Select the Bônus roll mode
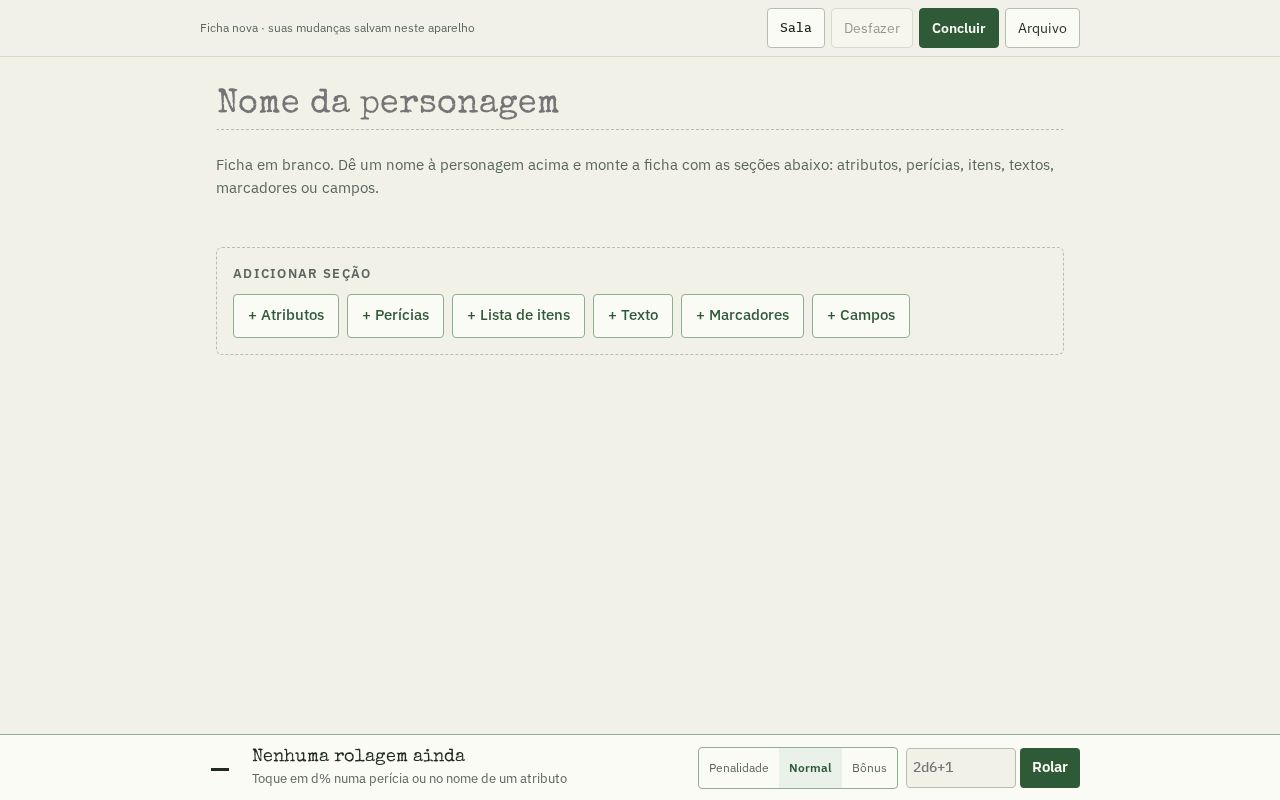Image resolution: width=1280 pixels, height=800 pixels. pos(869,768)
